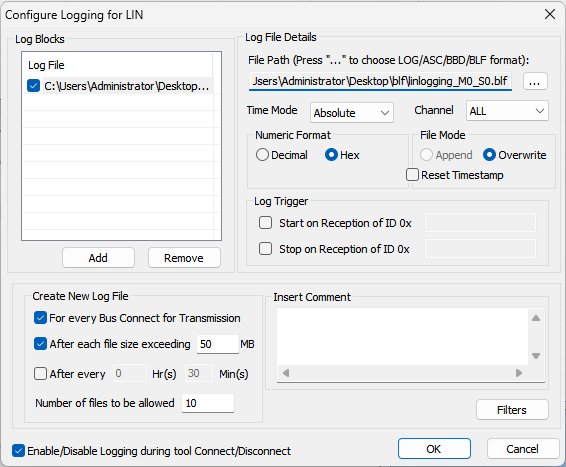Click the Remove log block button
The width and height of the screenshot is (566, 467).
(184, 258)
